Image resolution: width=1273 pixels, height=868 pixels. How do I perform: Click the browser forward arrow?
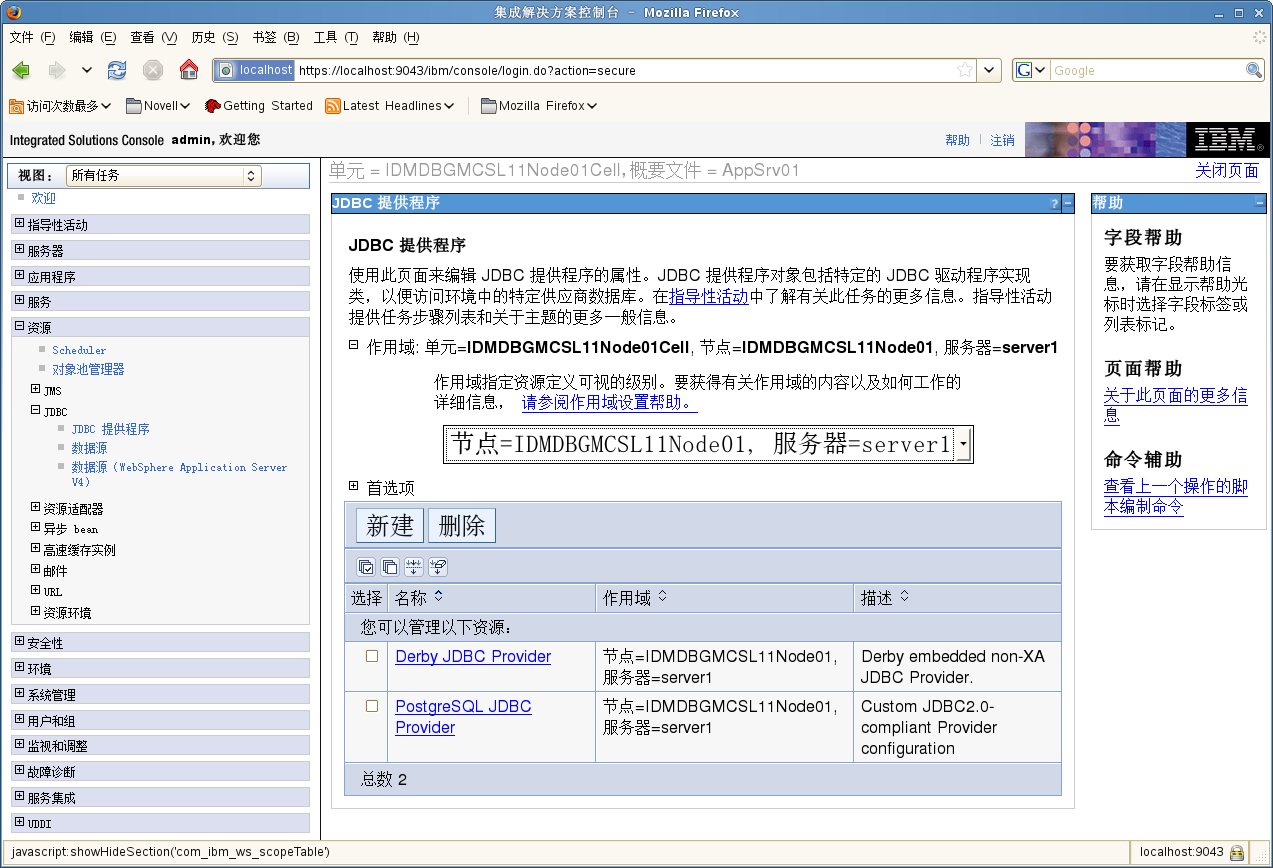(57, 70)
